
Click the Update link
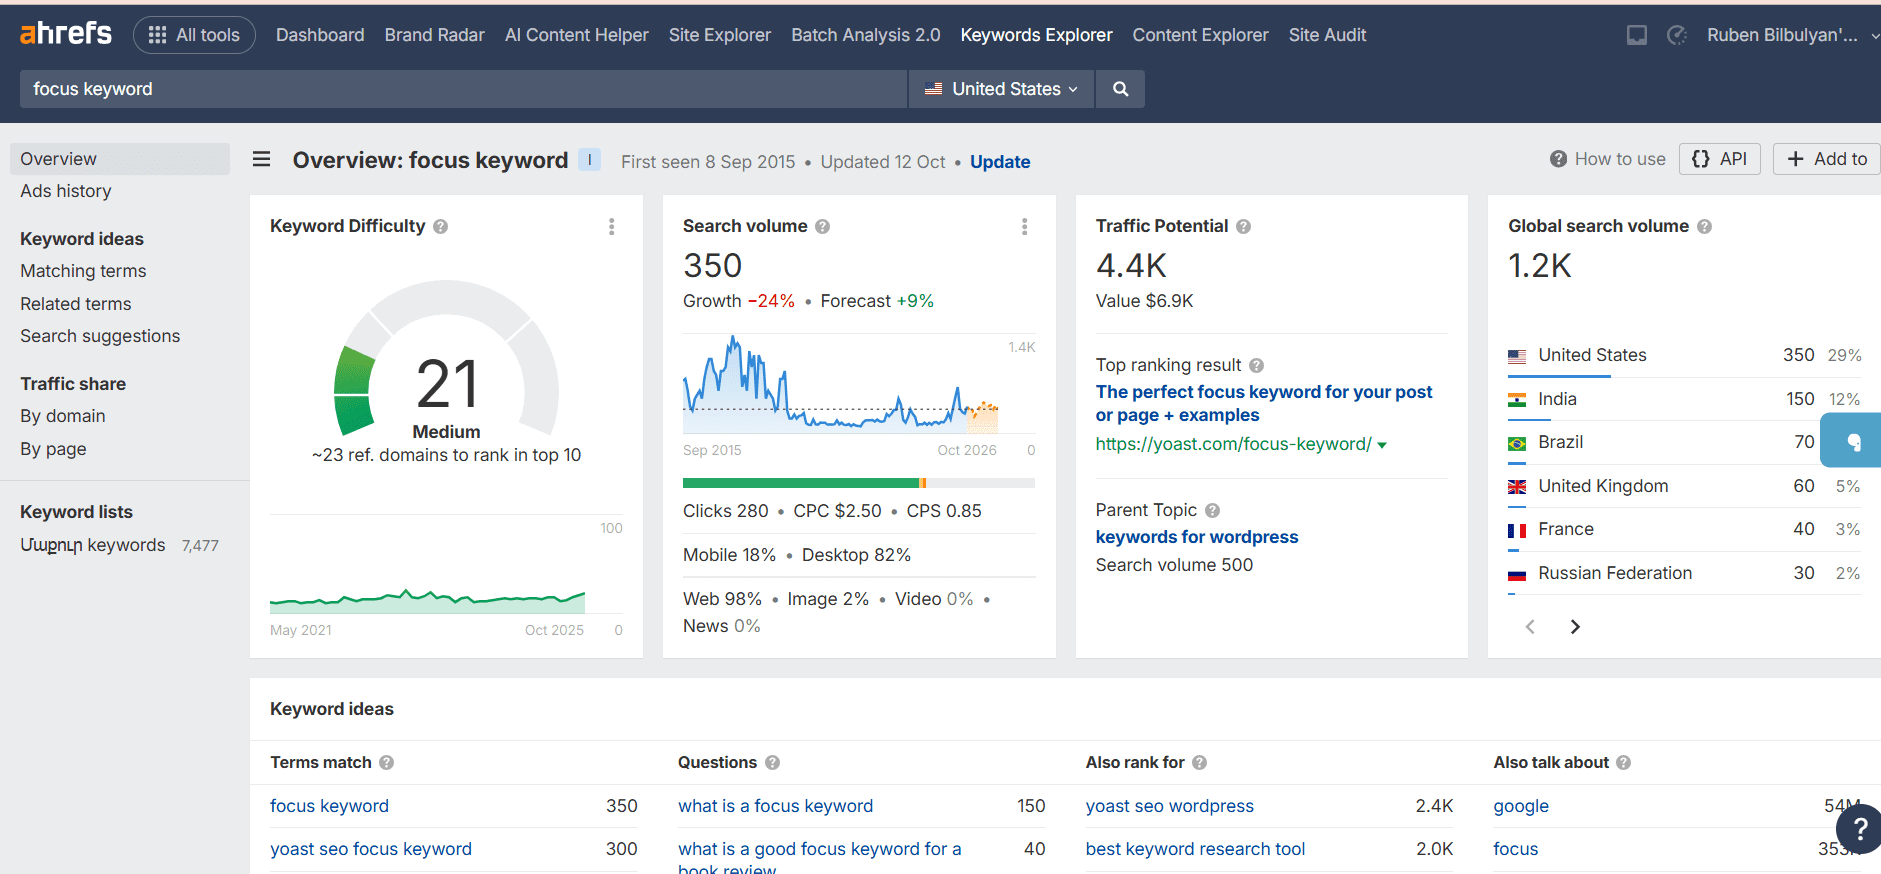tap(999, 162)
